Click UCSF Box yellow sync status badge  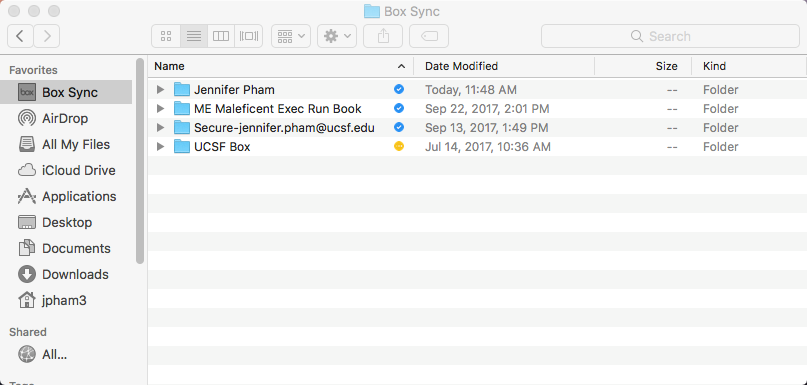point(399,146)
